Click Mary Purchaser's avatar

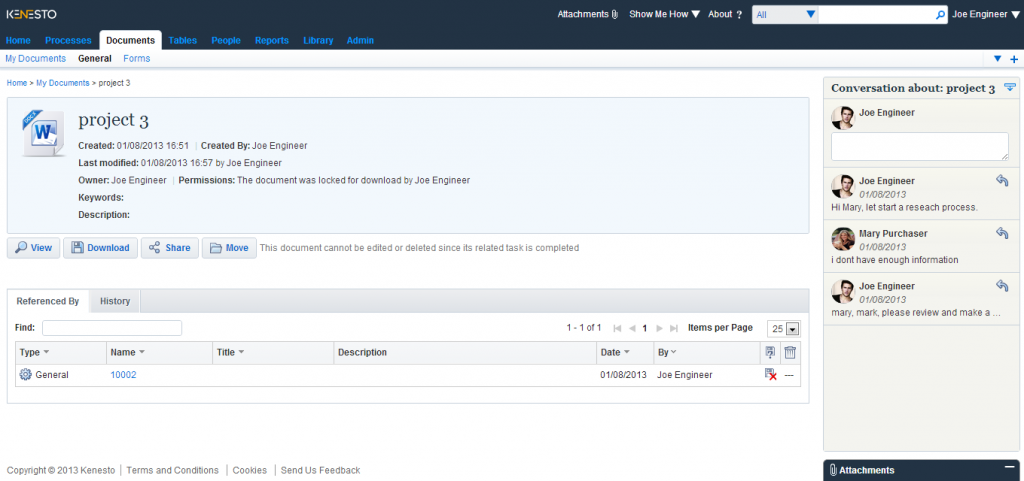(843, 239)
